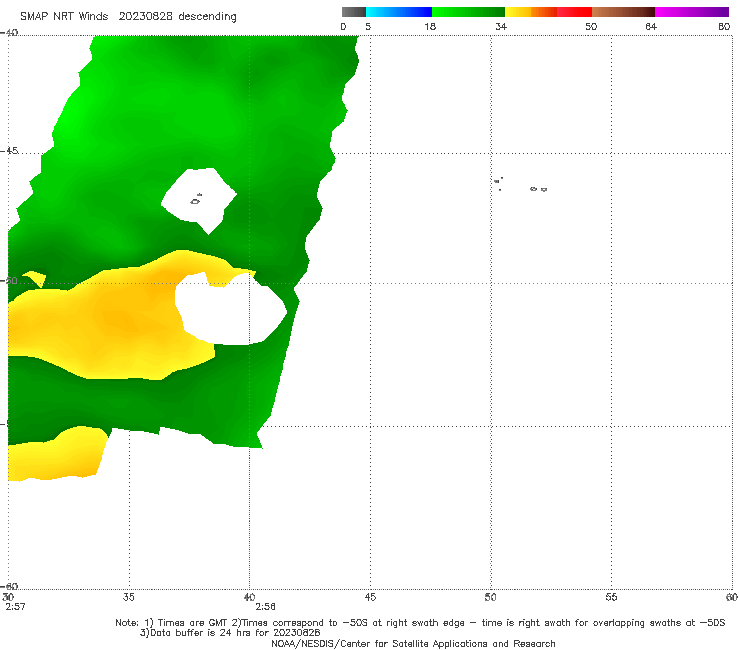Click the latitude axis label '-60'
This screenshot has height=650, width=740.
[9, 586]
